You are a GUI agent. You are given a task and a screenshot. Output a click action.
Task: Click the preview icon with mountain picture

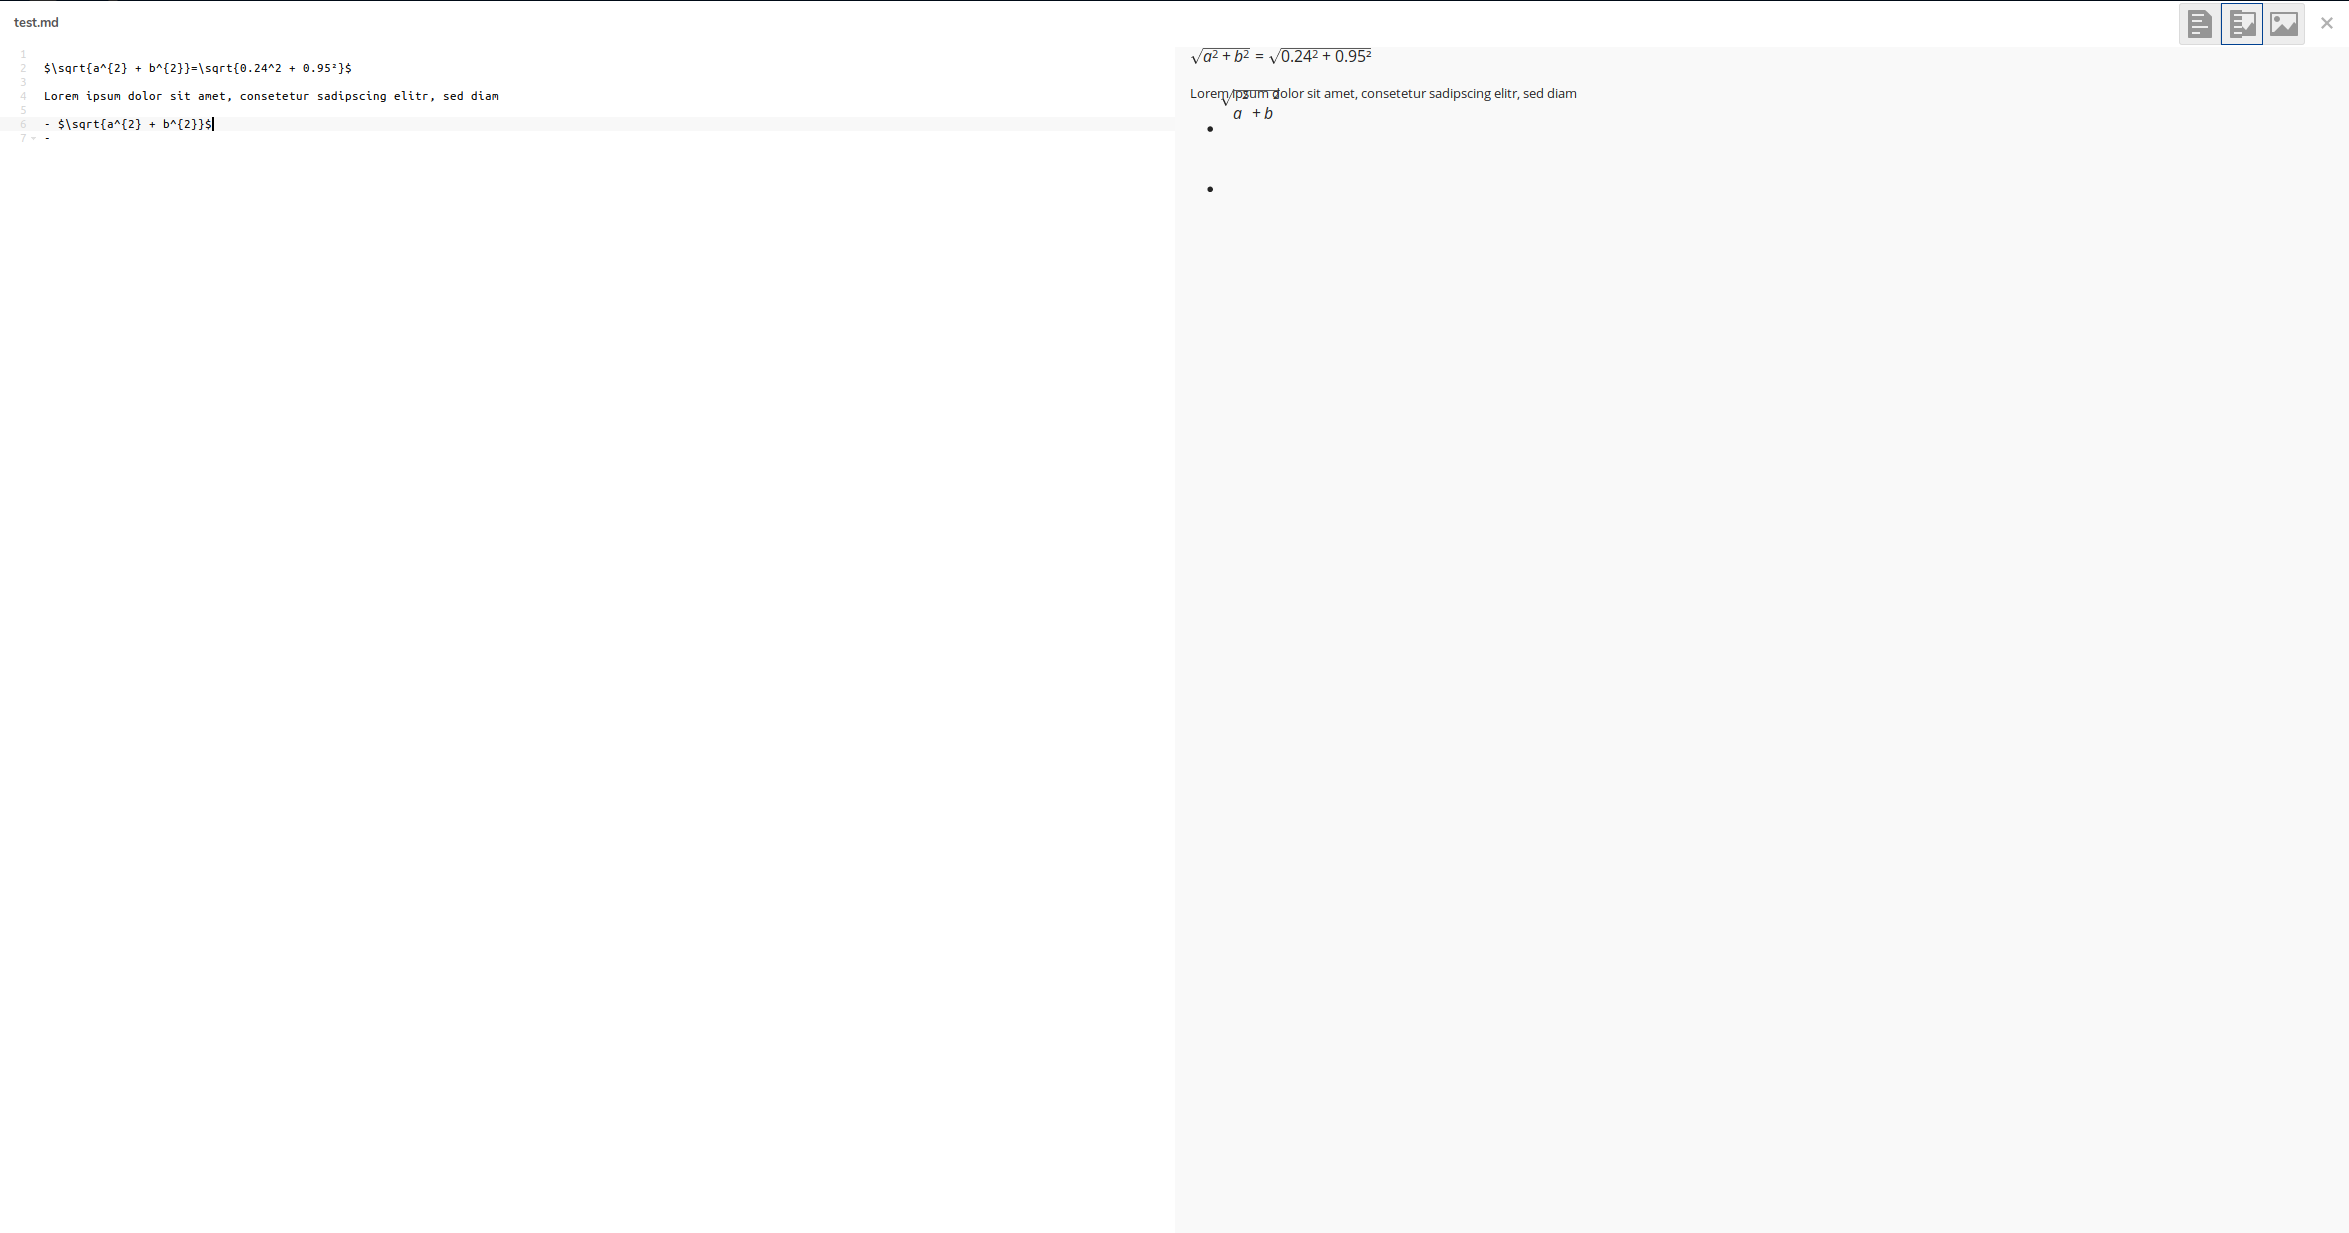click(x=2284, y=22)
